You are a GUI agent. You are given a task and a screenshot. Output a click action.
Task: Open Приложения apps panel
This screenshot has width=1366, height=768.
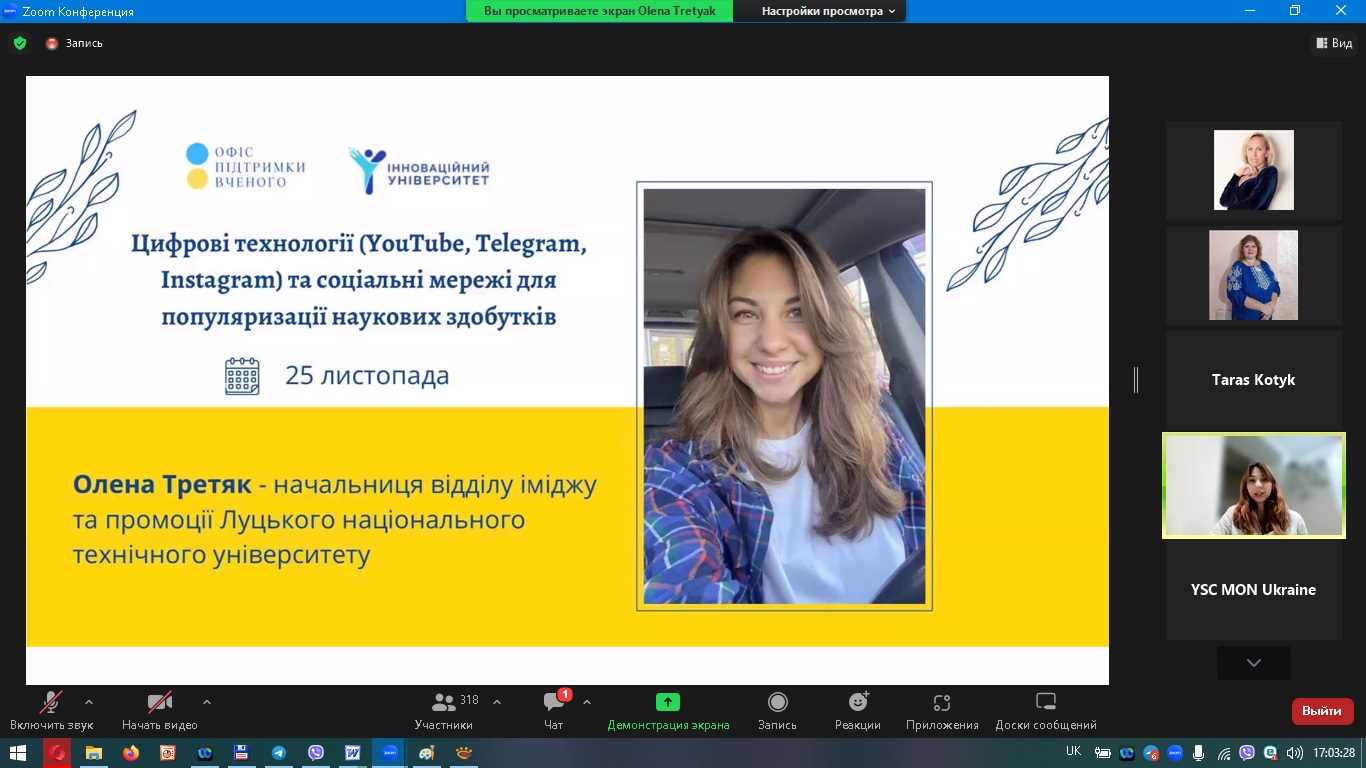coord(942,710)
